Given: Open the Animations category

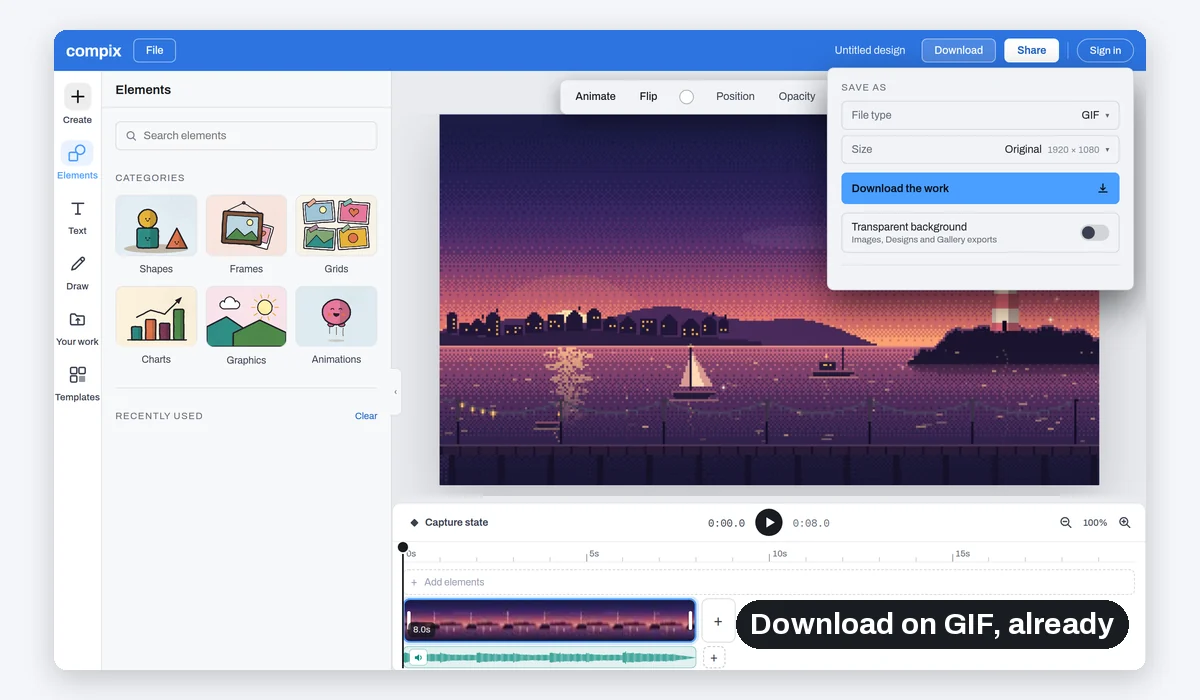Looking at the screenshot, I should 336,325.
